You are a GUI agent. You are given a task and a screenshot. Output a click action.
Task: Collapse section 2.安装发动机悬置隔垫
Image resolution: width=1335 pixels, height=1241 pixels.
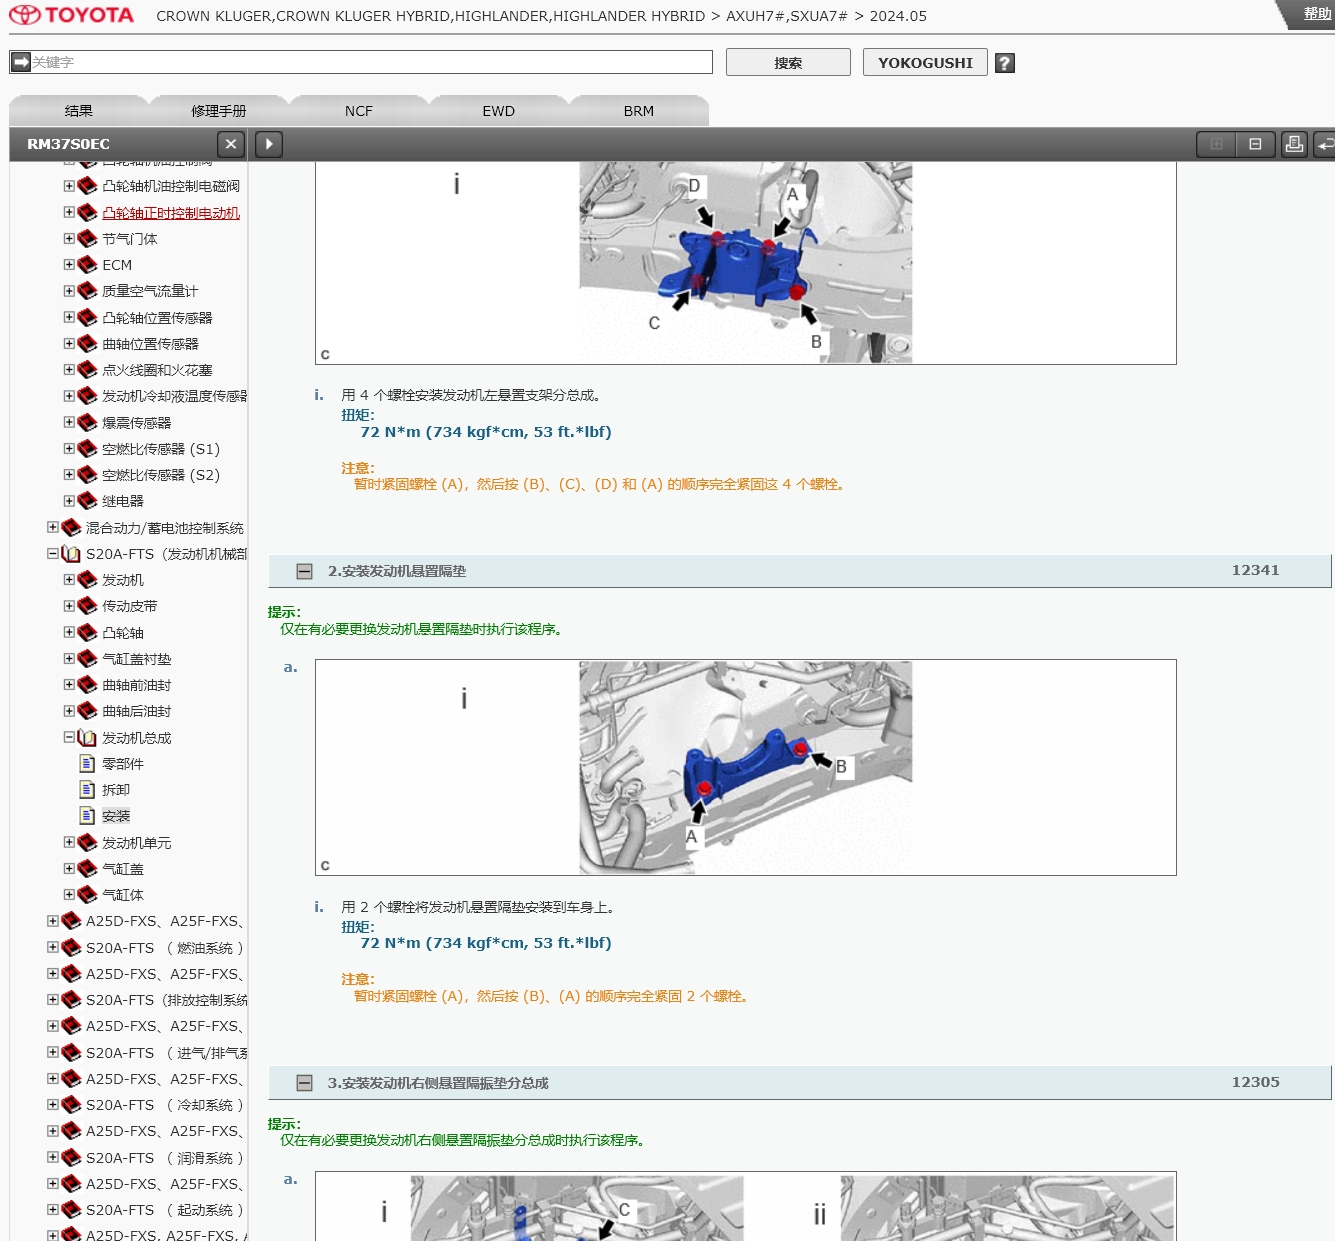coord(305,571)
